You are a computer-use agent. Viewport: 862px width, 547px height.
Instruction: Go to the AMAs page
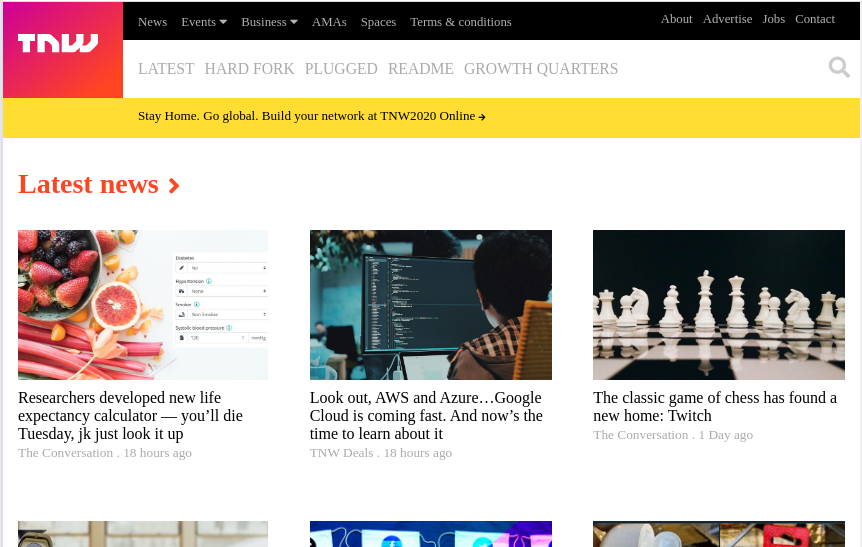329,22
